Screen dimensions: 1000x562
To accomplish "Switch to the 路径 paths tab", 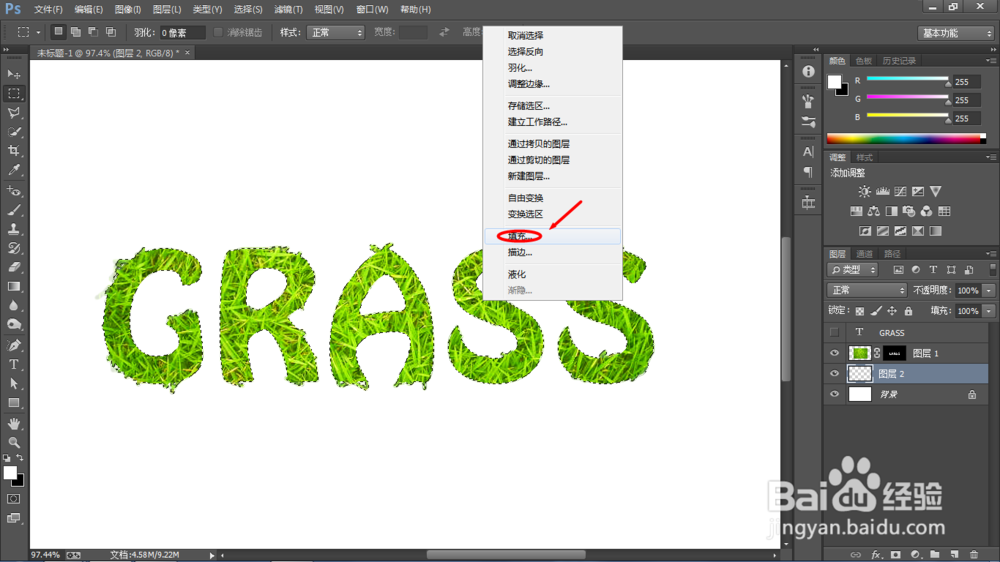I will pos(892,254).
